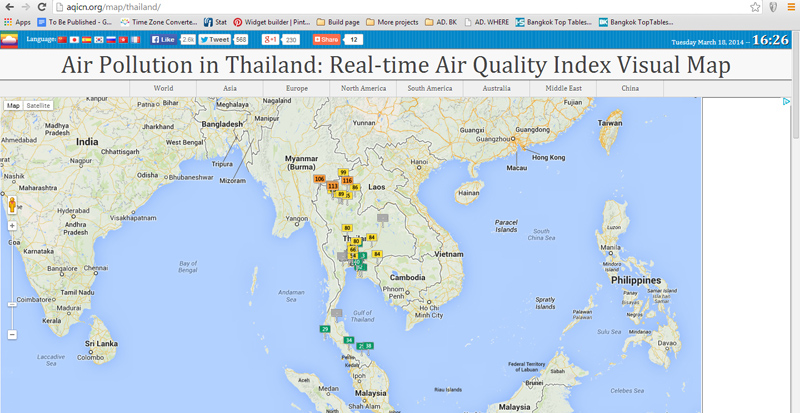Switch the site language with the South Korea flag
Image resolution: width=800 pixels, height=413 pixels.
(x=99, y=39)
